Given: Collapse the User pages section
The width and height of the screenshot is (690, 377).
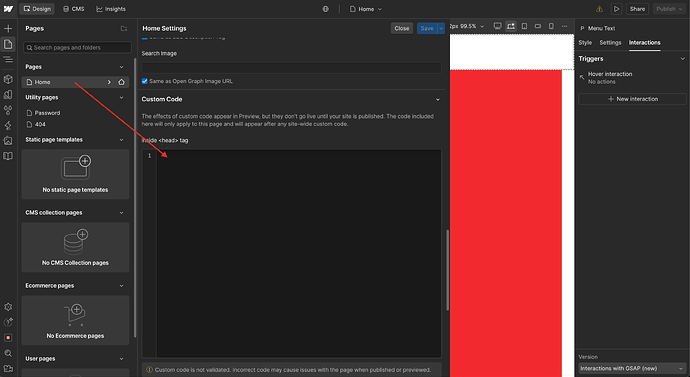Looking at the screenshot, I should [121, 359].
